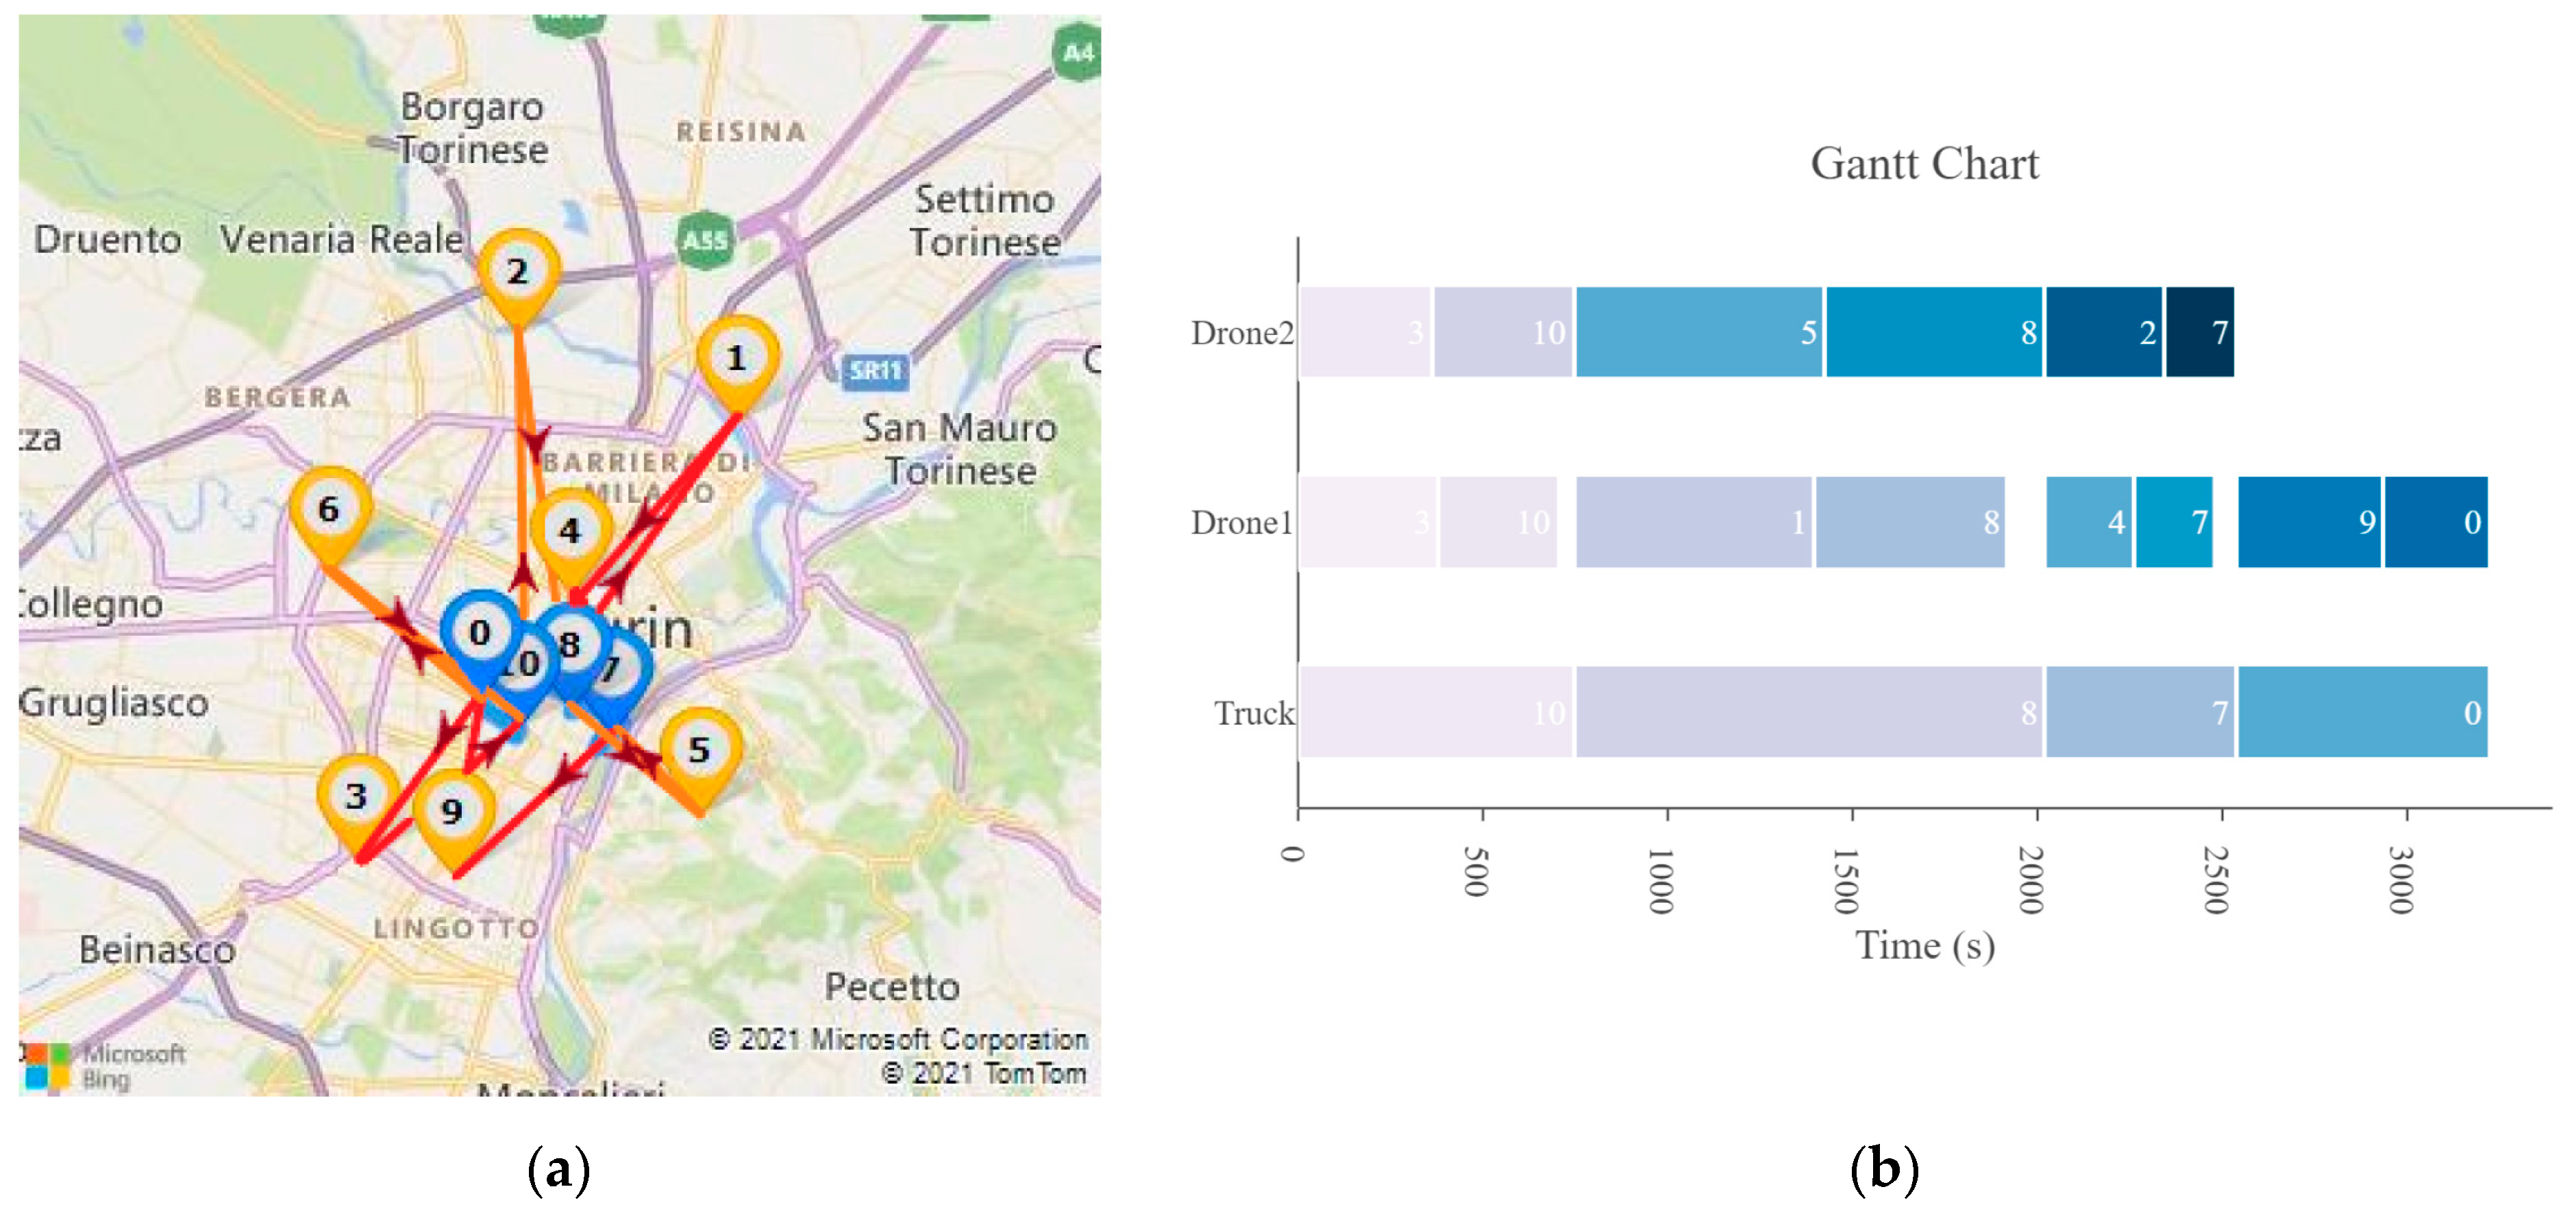This screenshot has width=2576, height=1211.
Task: Click the Truck row label
Action: point(1254,713)
